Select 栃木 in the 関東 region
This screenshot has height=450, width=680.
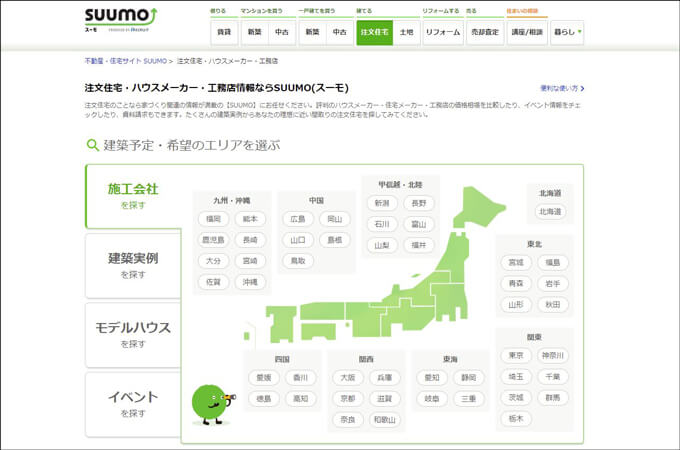pyautogui.click(x=516, y=419)
